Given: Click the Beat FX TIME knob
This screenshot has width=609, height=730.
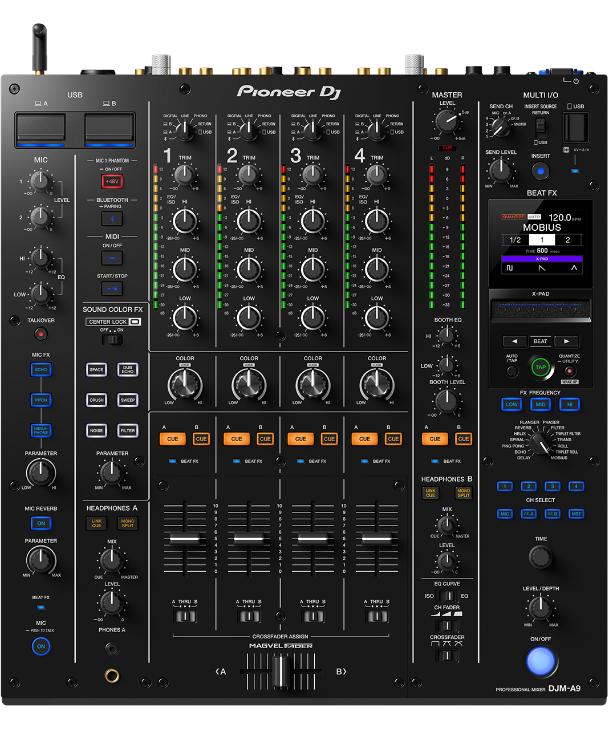Looking at the screenshot, I should tap(541, 557).
